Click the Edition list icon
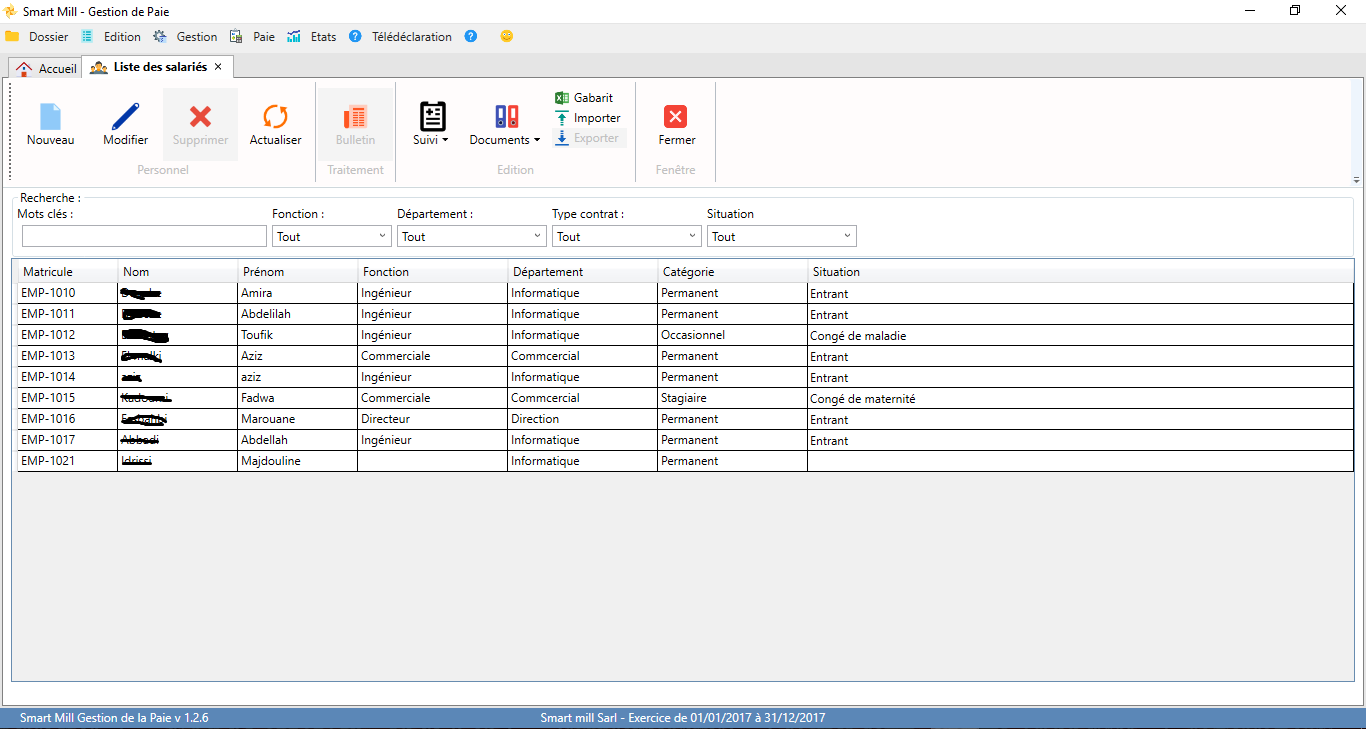Image resolution: width=1366 pixels, height=729 pixels. tap(87, 36)
